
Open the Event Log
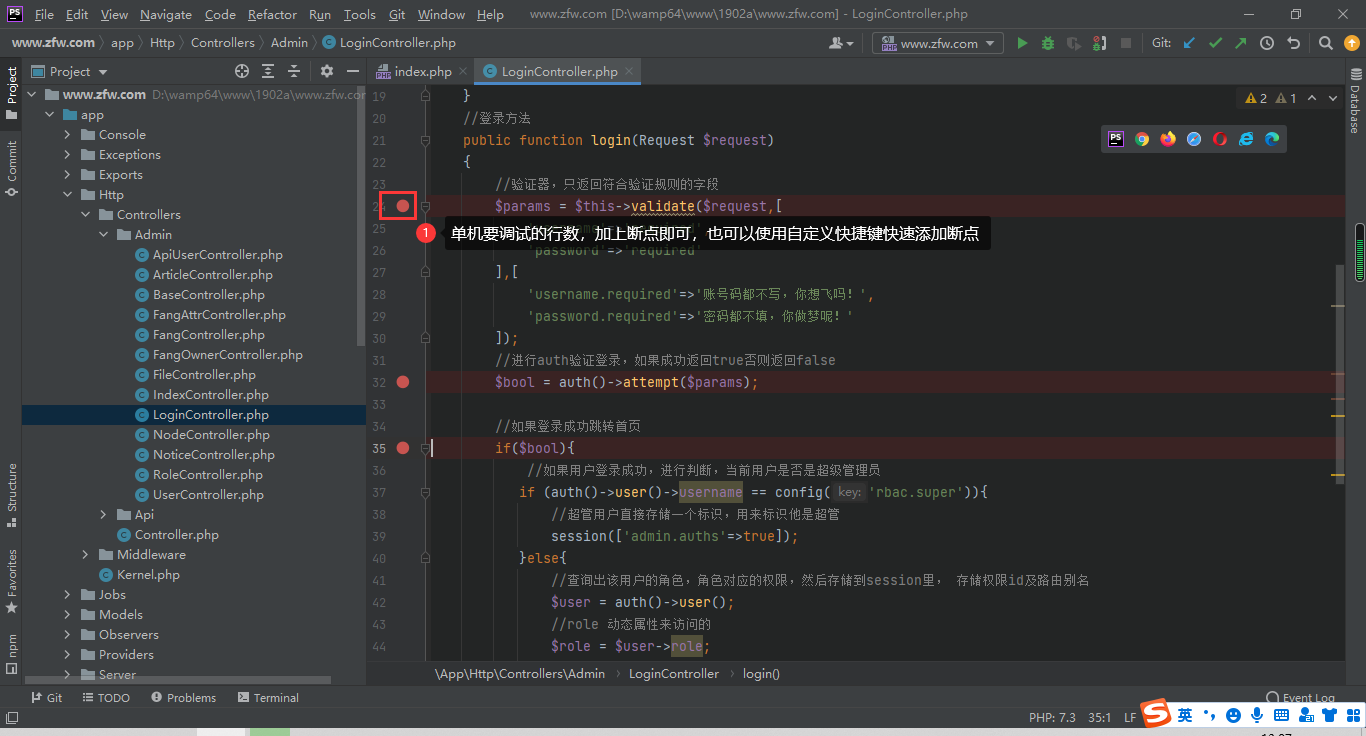click(1300, 697)
